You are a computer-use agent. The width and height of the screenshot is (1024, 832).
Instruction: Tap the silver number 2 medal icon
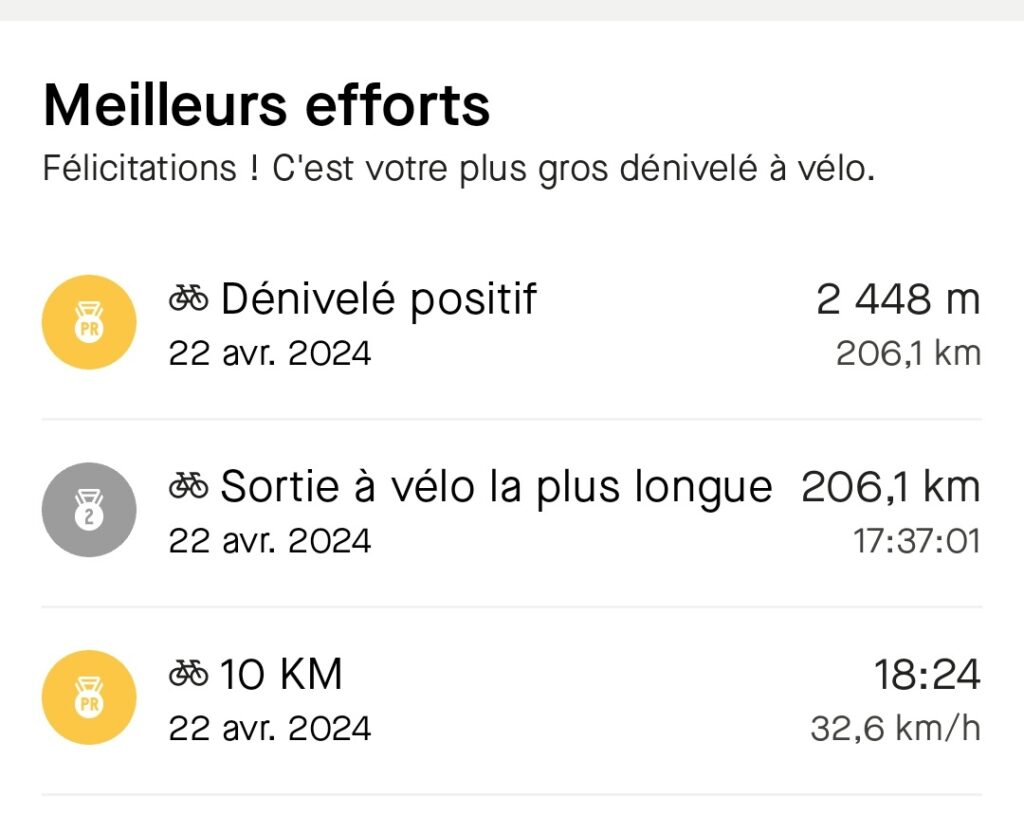pos(89,509)
